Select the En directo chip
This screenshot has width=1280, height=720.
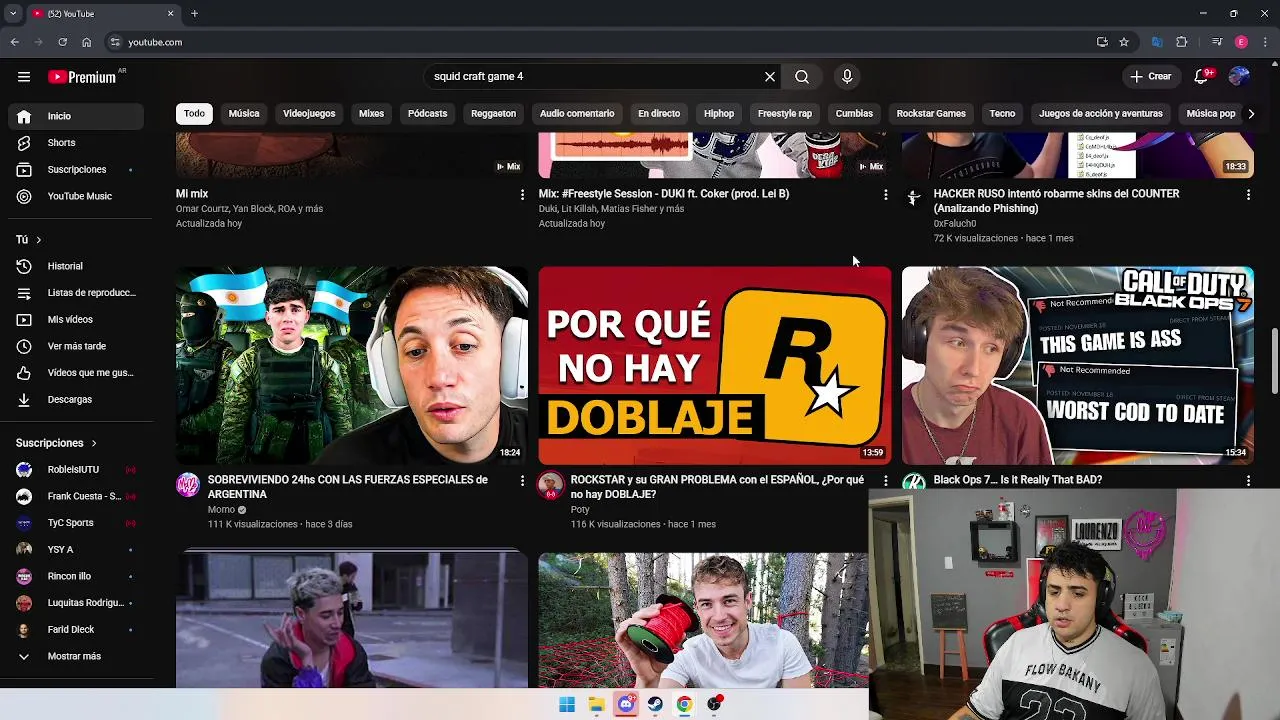[x=659, y=113]
